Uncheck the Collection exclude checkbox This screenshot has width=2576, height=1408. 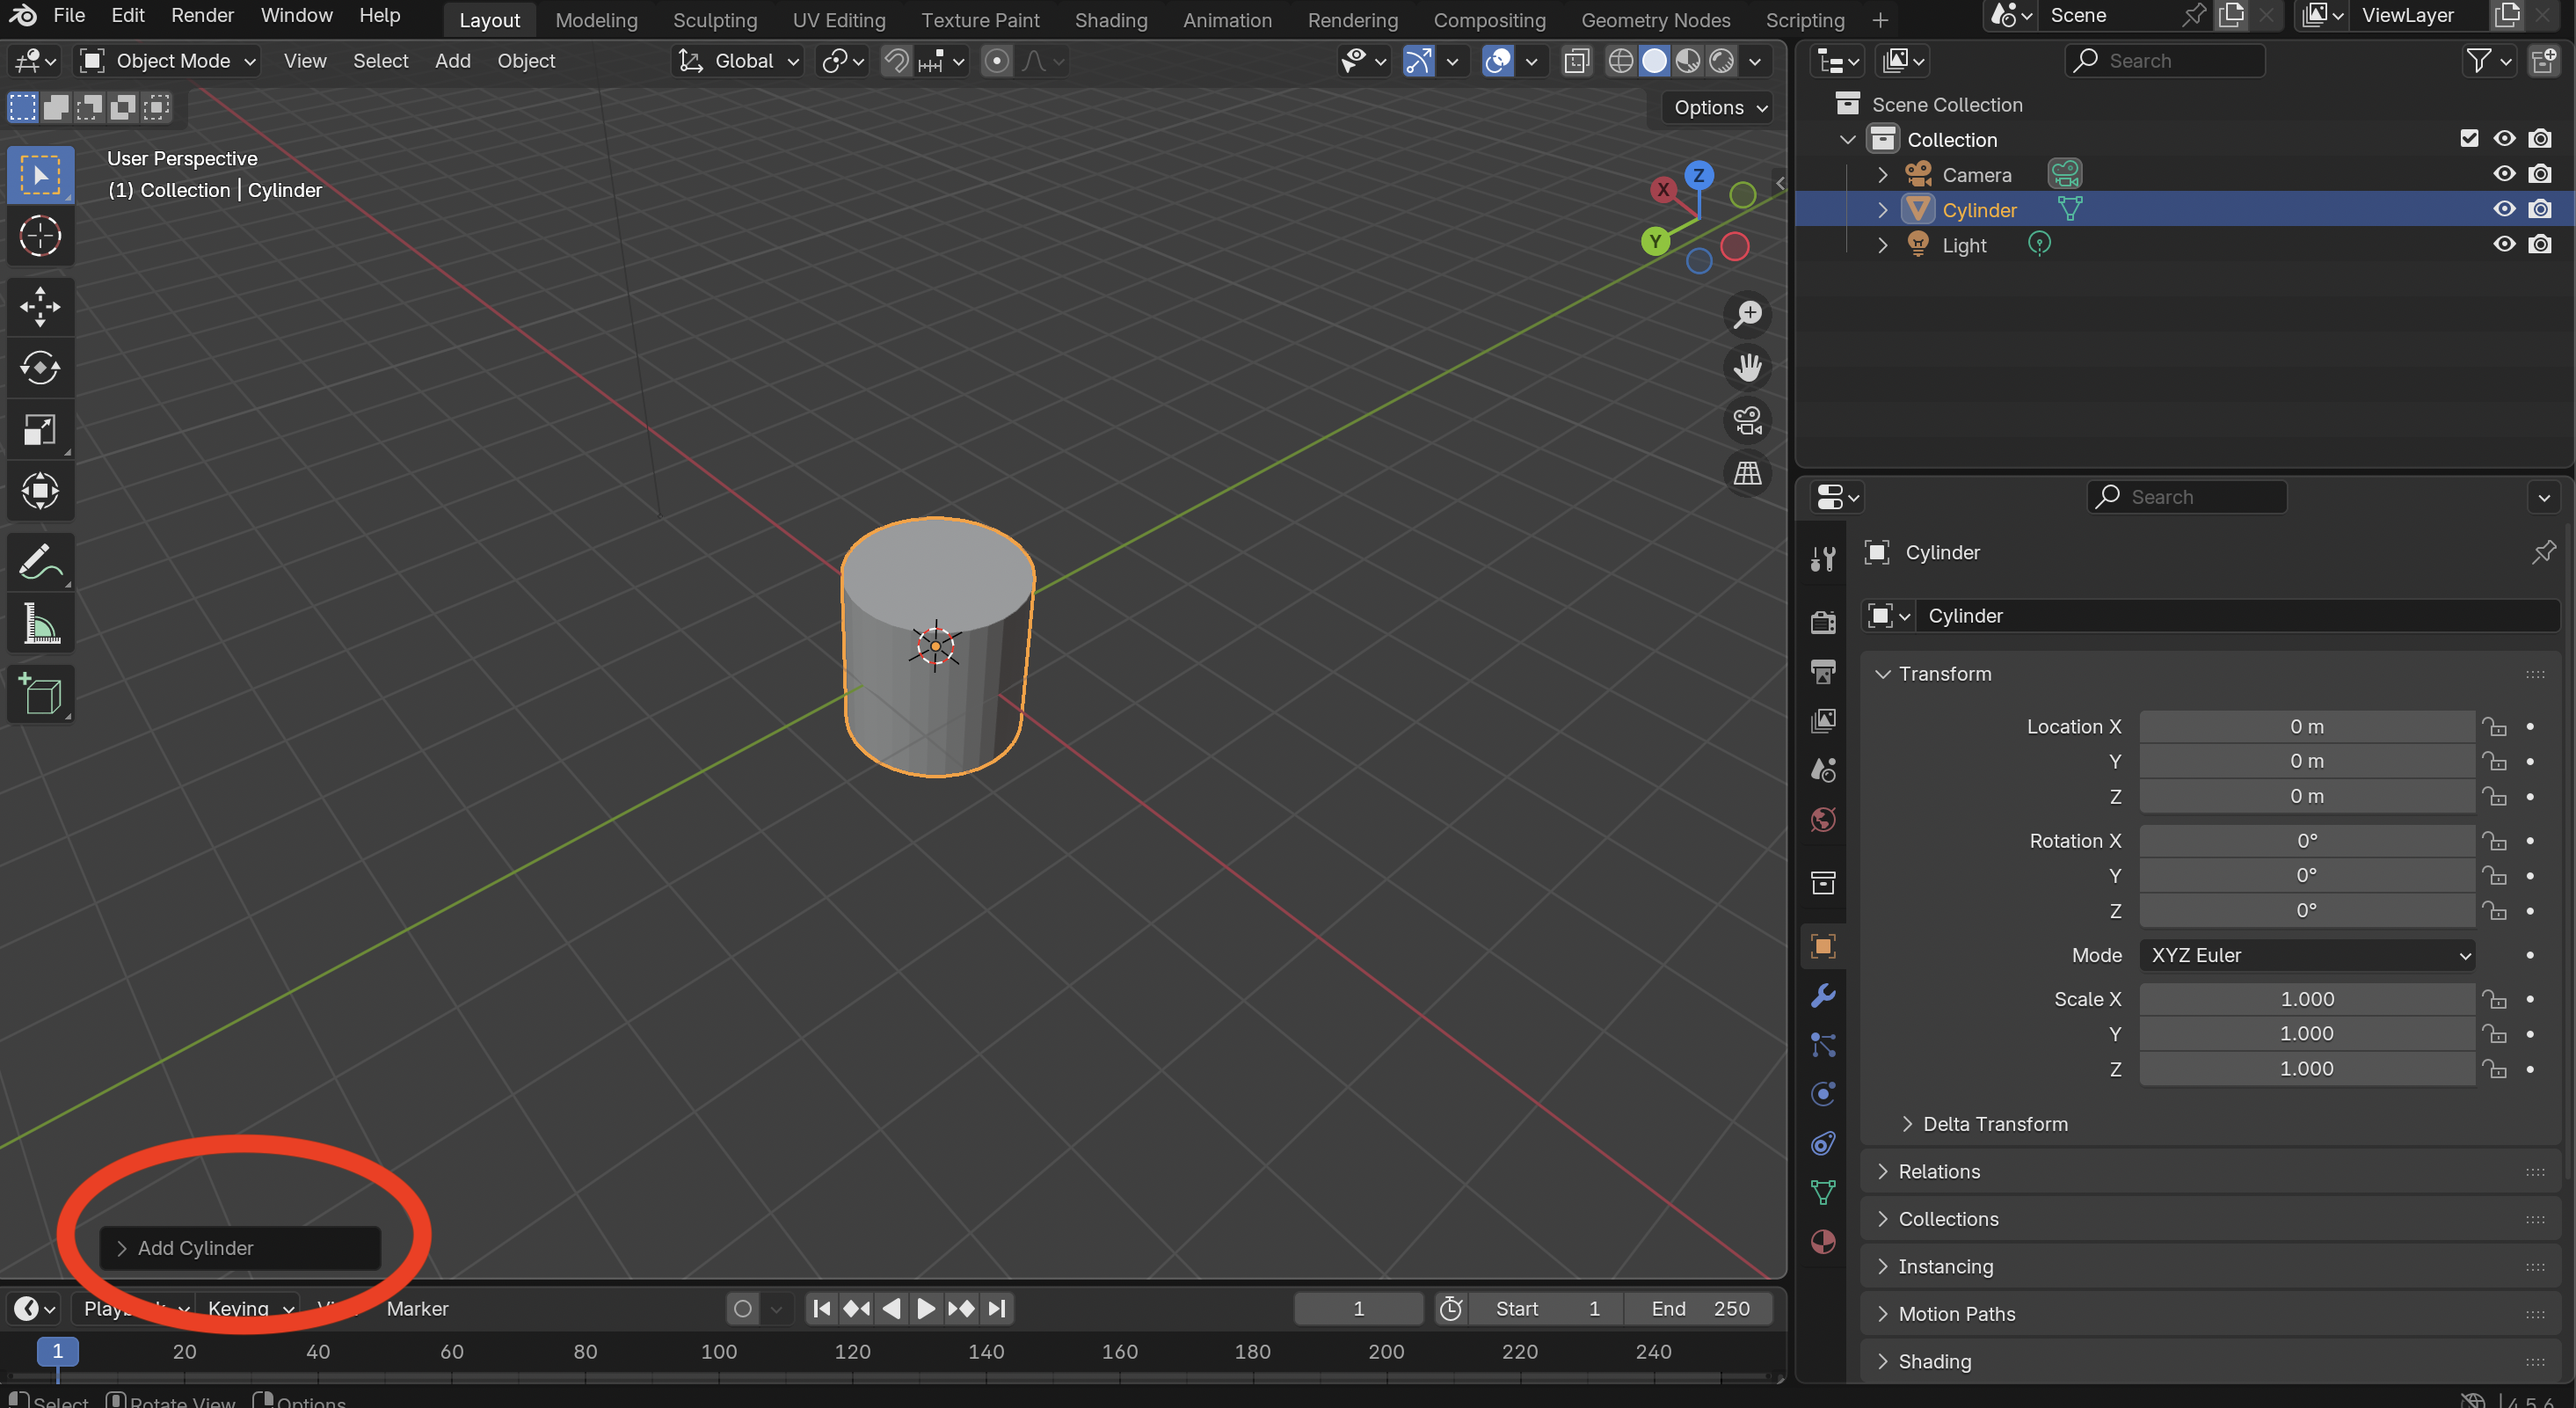2468,139
